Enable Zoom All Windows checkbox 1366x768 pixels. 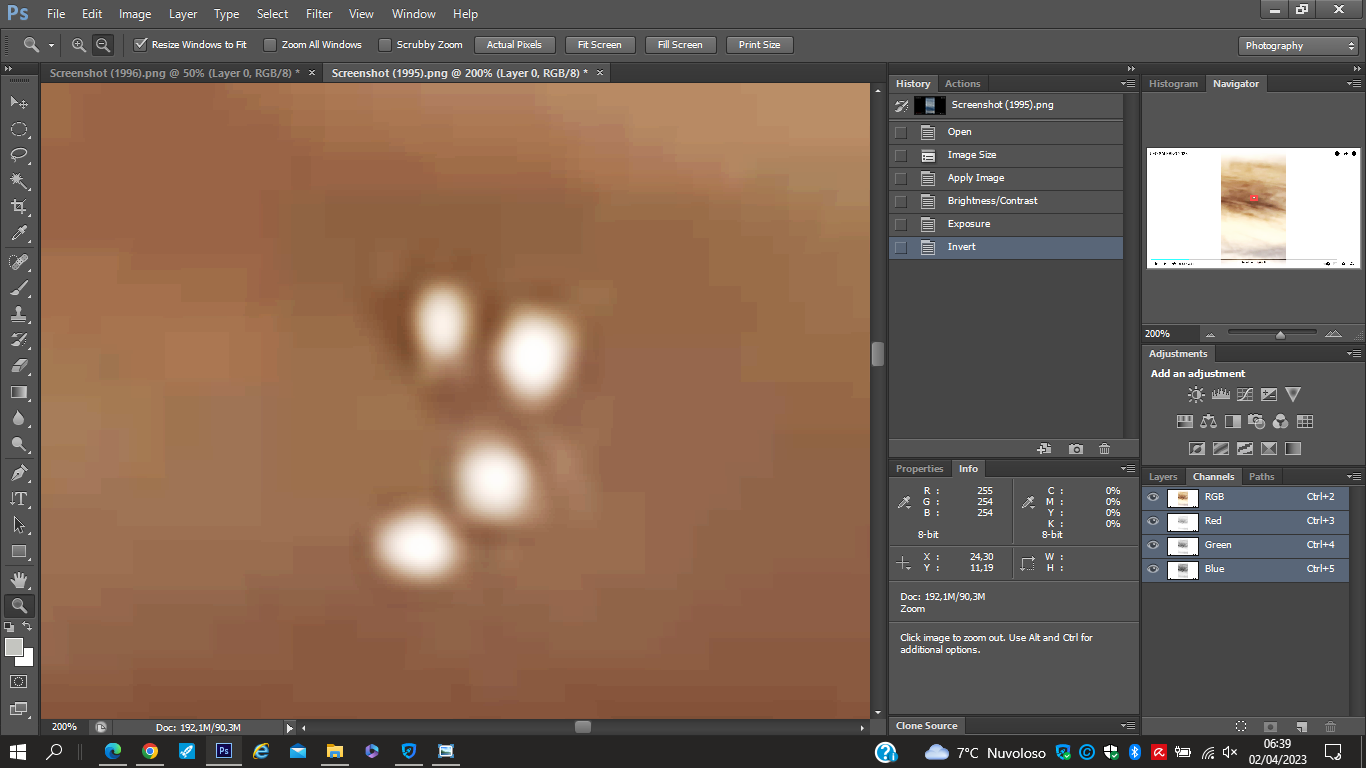(270, 45)
